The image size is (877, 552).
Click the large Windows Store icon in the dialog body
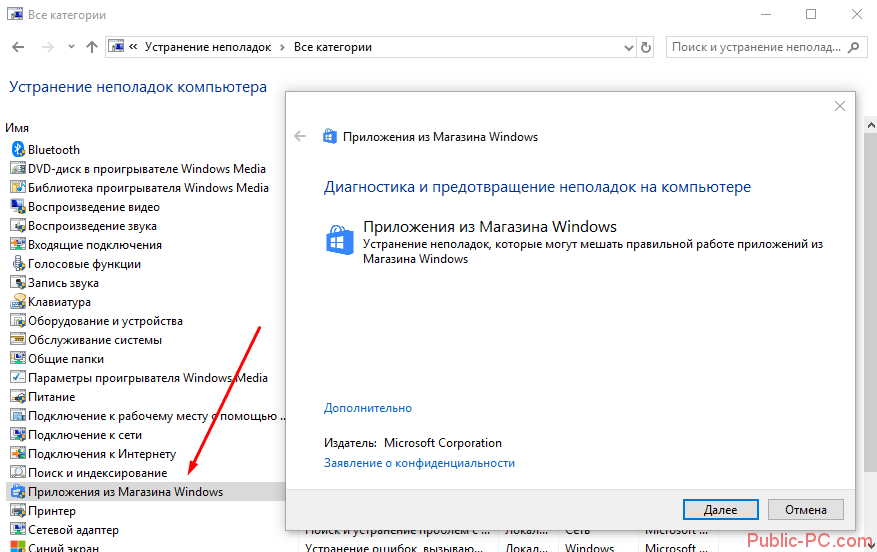[340, 240]
